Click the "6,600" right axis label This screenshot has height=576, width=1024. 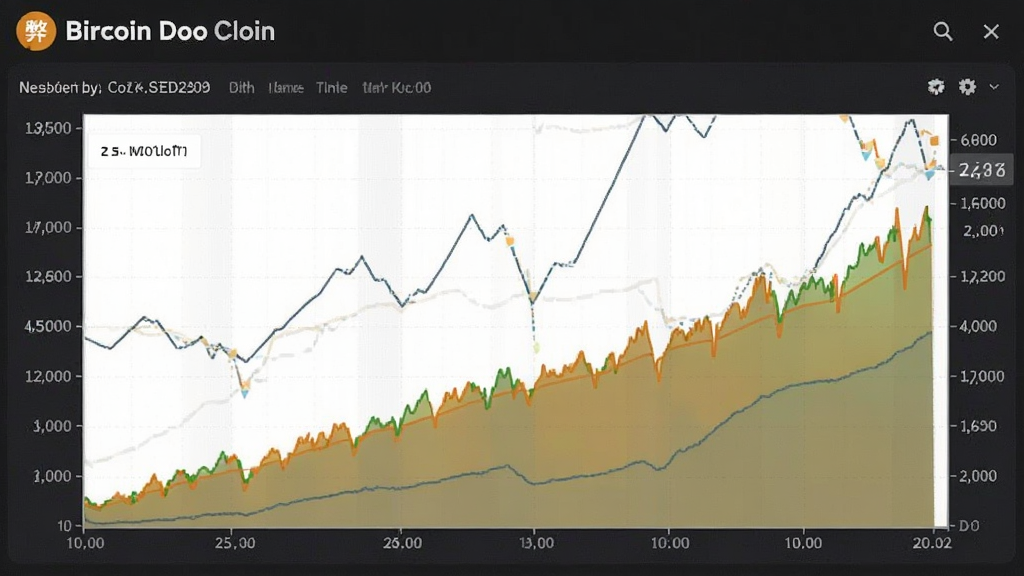click(978, 140)
